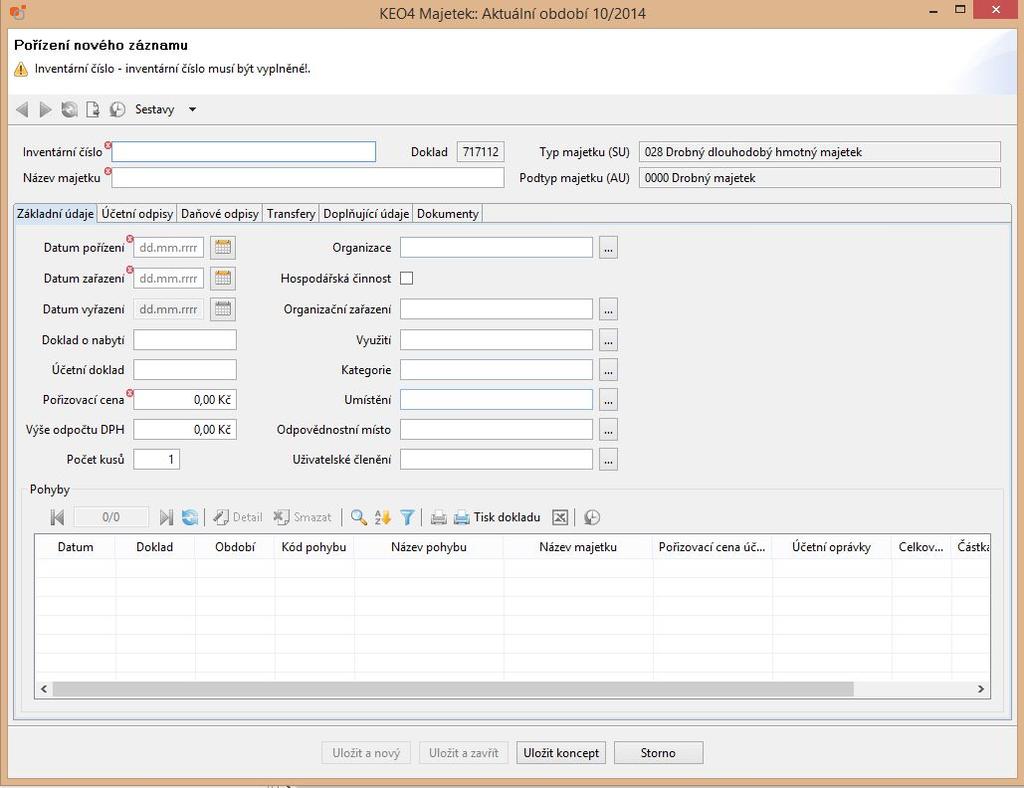Switch to the Transfery tab
This screenshot has height=788, width=1024.
coord(291,213)
